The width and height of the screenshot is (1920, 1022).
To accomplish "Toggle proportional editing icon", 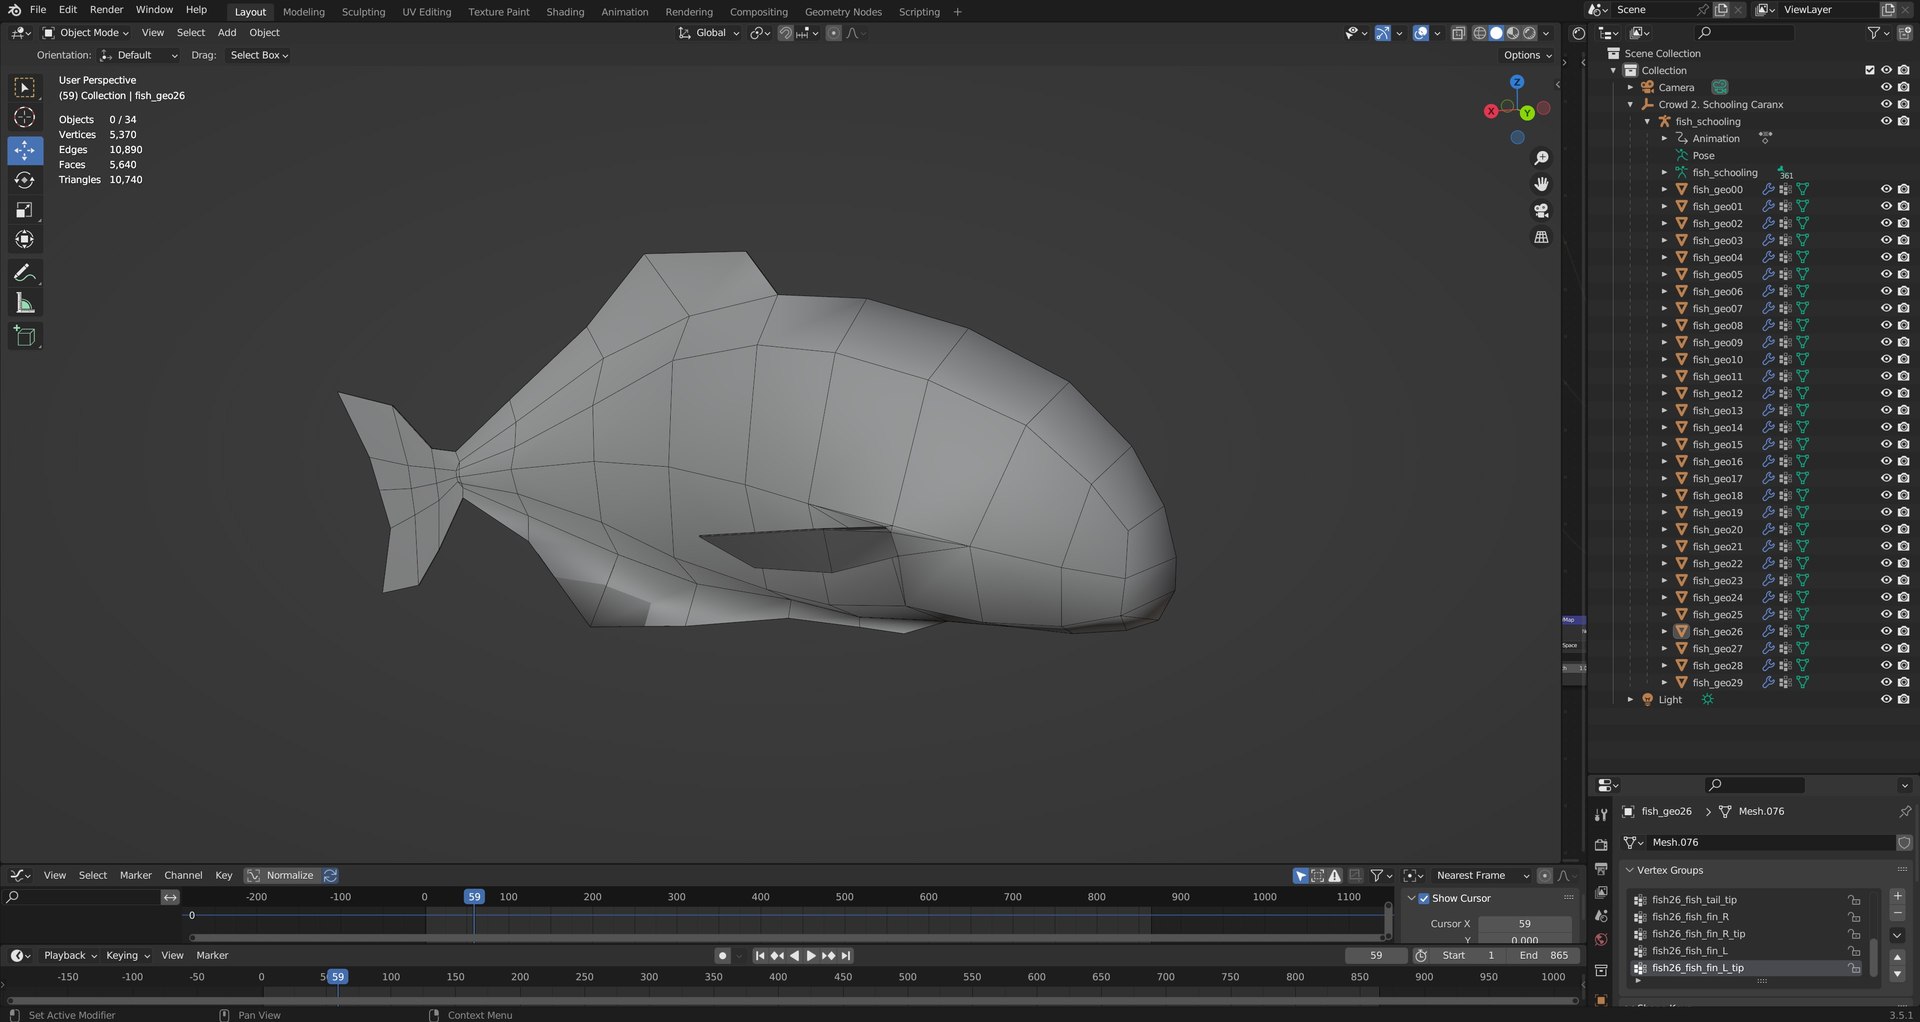I will [x=833, y=33].
